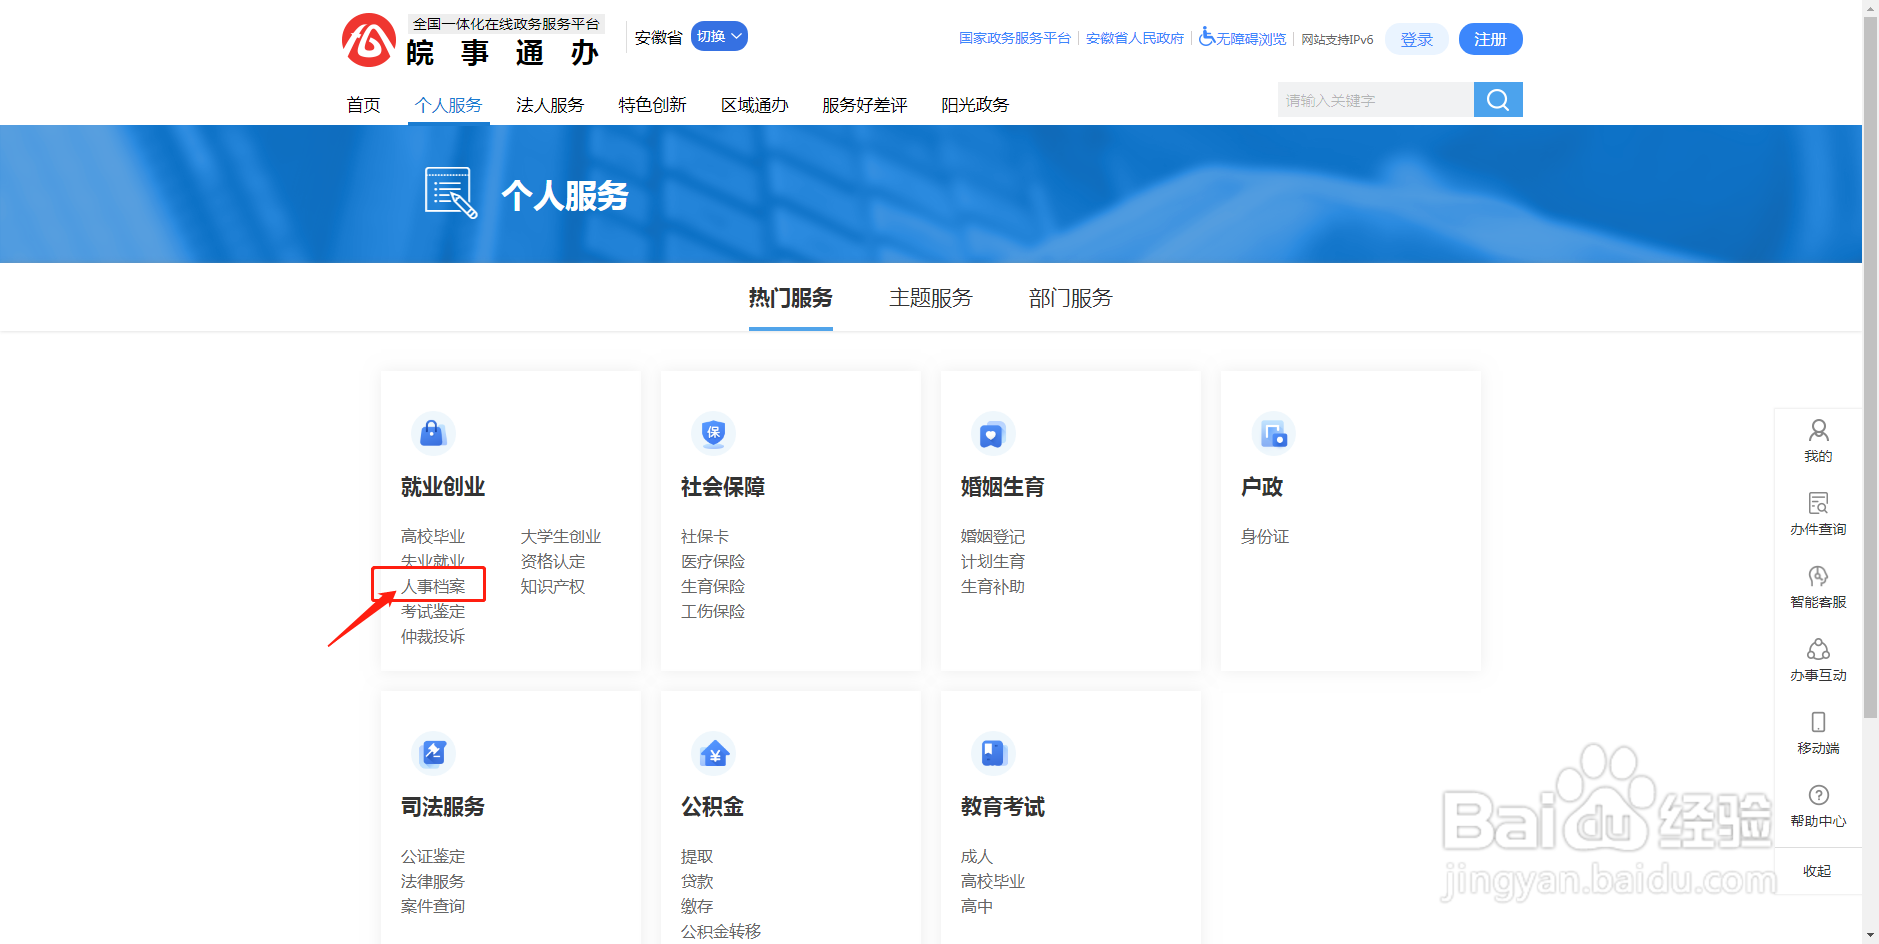Open the 工伤保险 link
Image resolution: width=1879 pixels, height=944 pixels.
pyautogui.click(x=713, y=611)
